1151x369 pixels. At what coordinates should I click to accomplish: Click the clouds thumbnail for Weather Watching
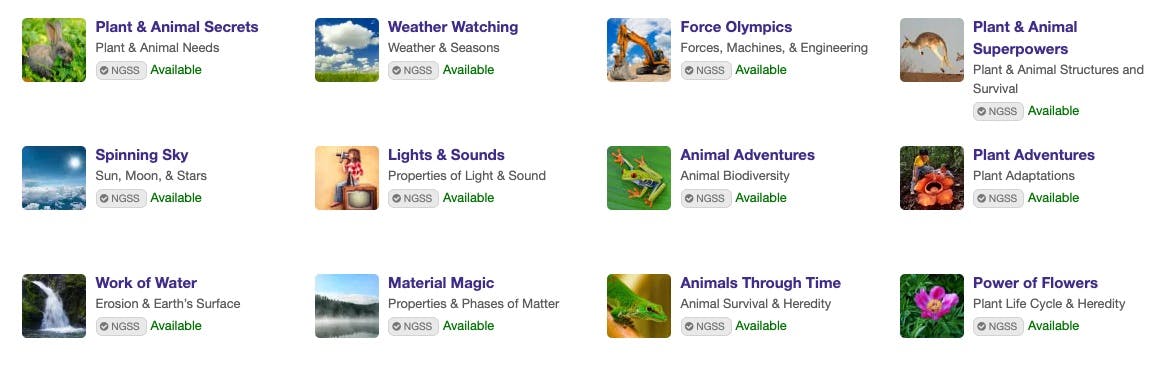pos(346,50)
